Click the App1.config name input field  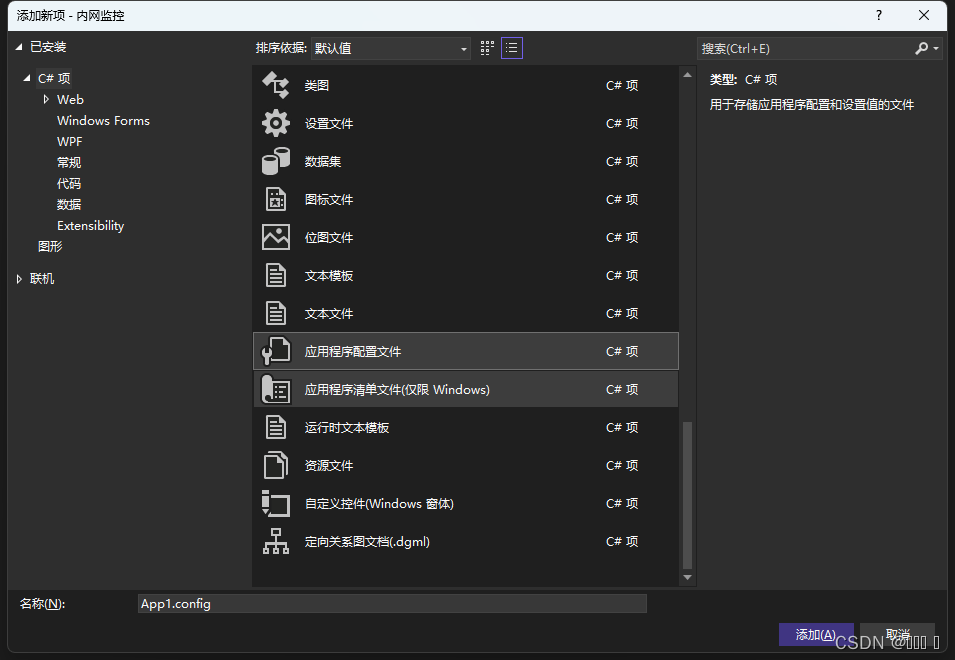pos(392,603)
